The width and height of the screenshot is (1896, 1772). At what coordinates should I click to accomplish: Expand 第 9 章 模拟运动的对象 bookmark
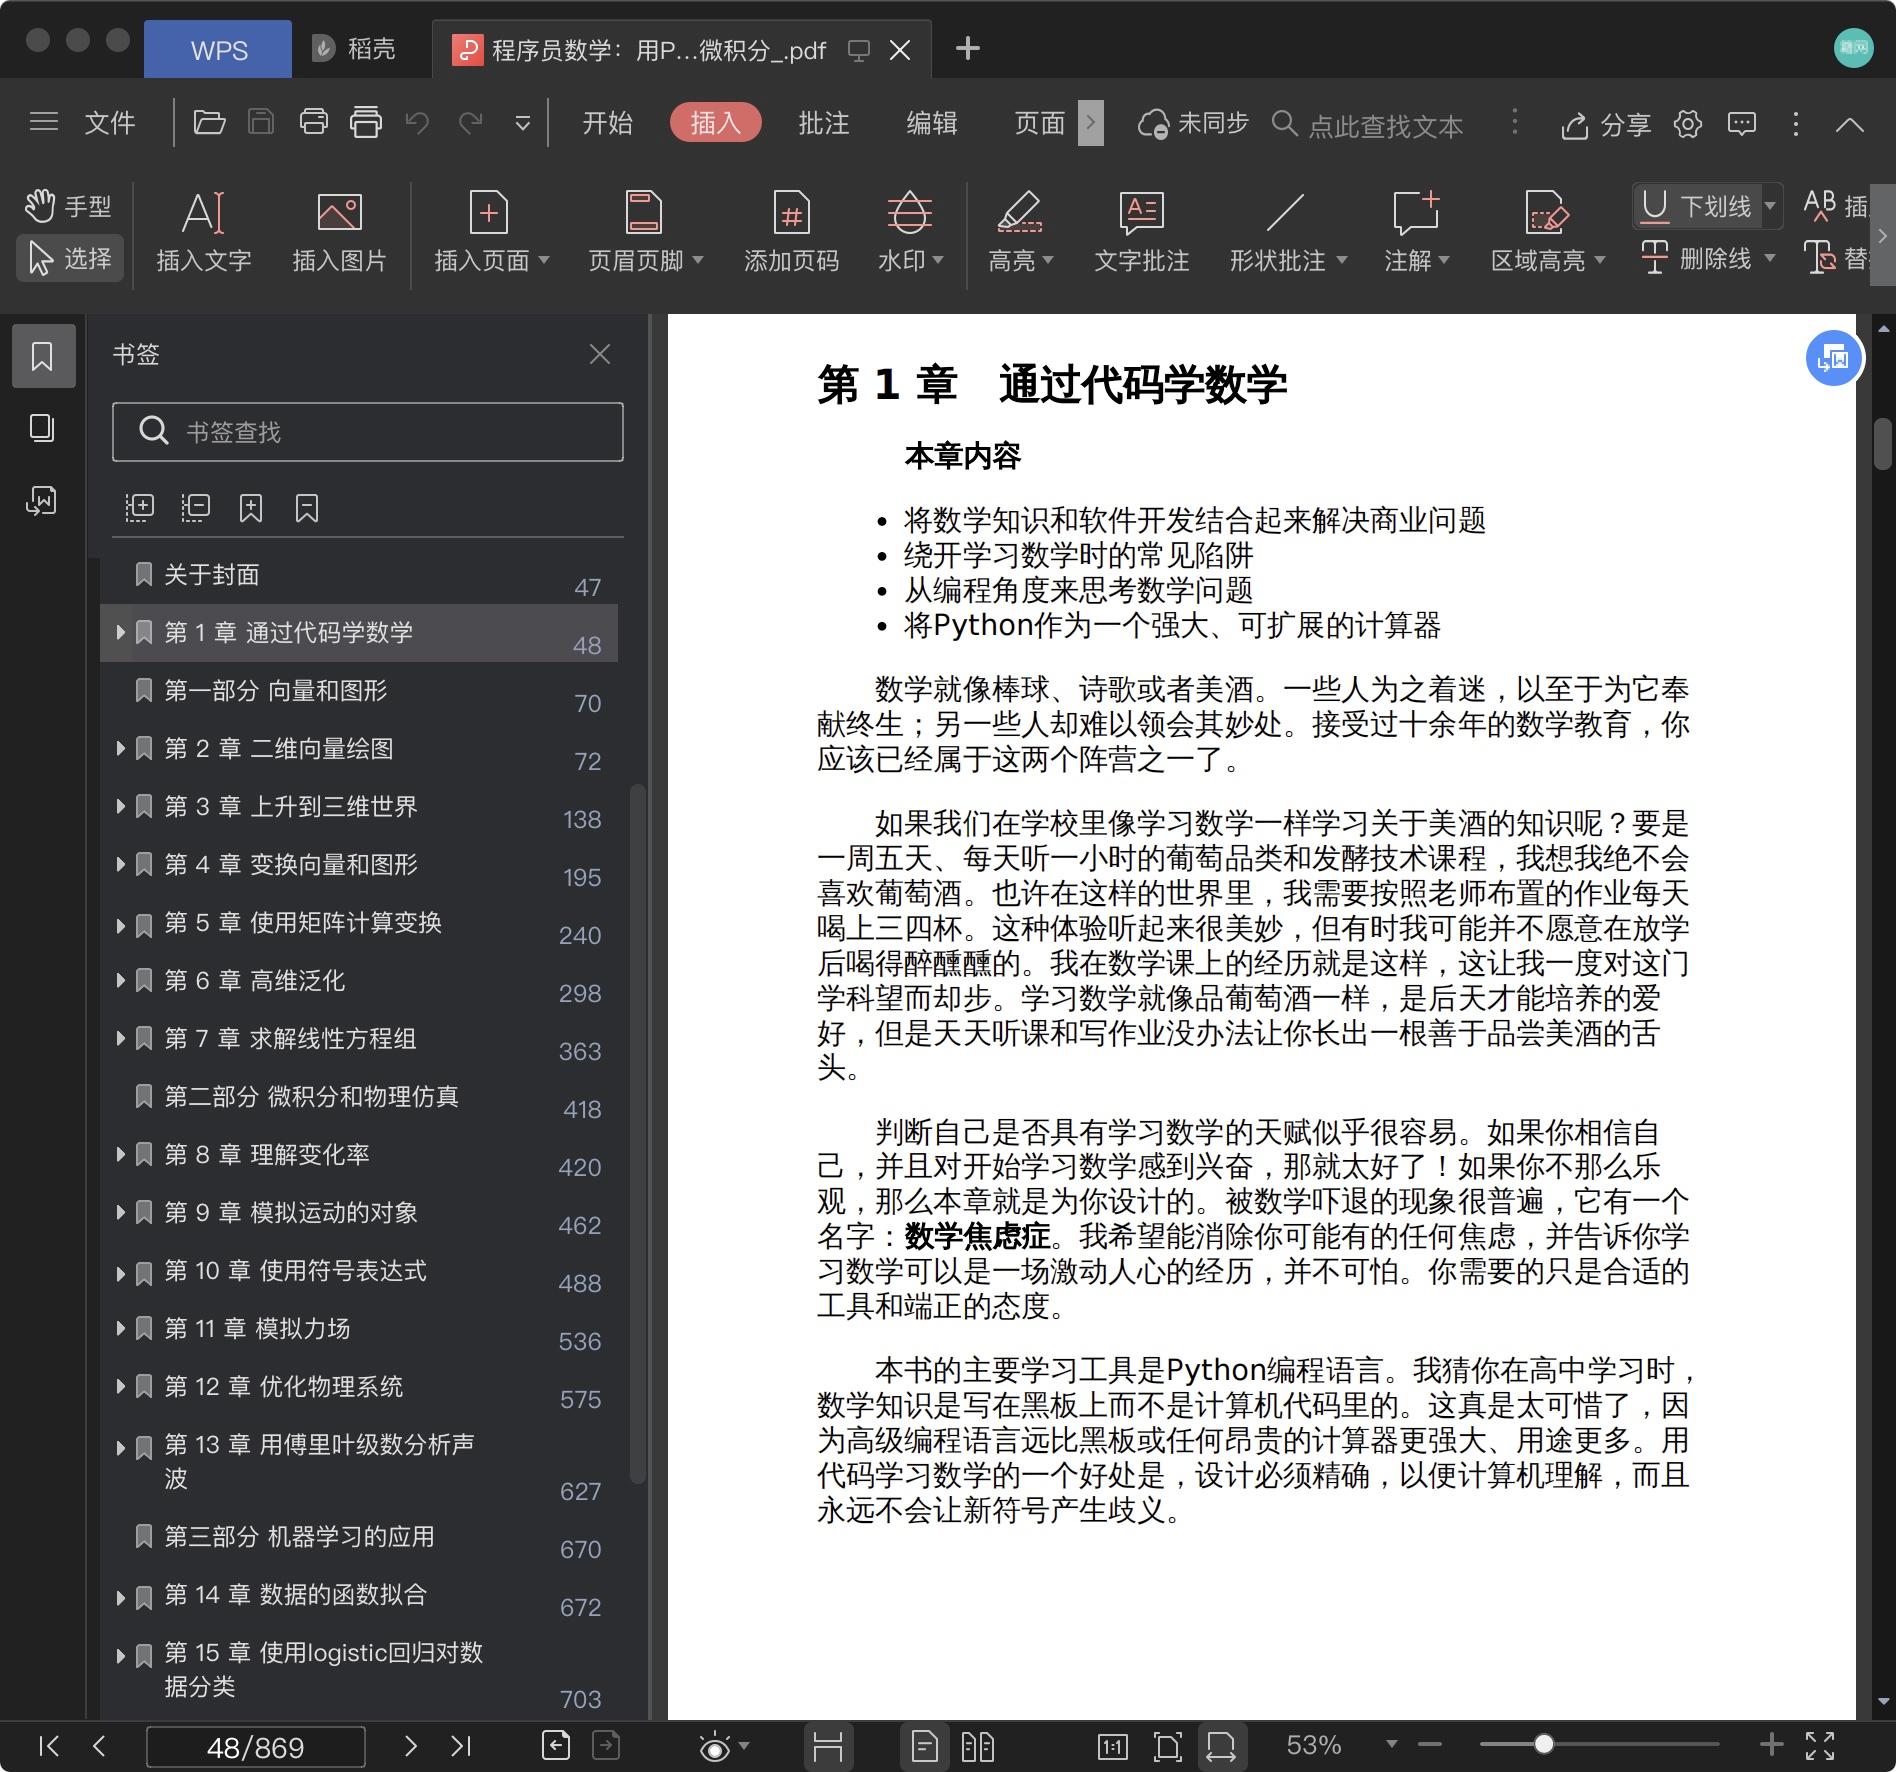[120, 1212]
